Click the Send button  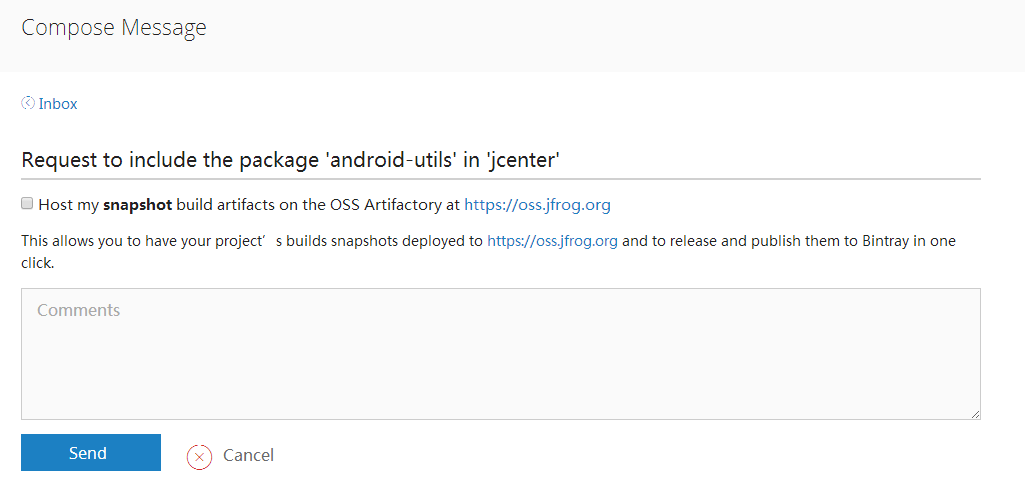coord(91,453)
